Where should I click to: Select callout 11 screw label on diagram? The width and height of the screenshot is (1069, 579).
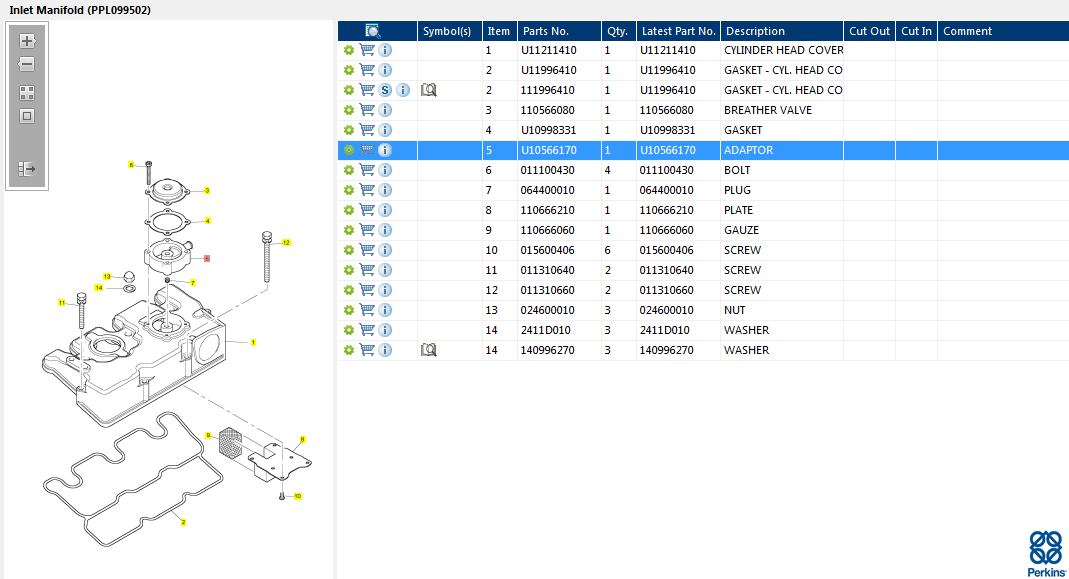61,302
